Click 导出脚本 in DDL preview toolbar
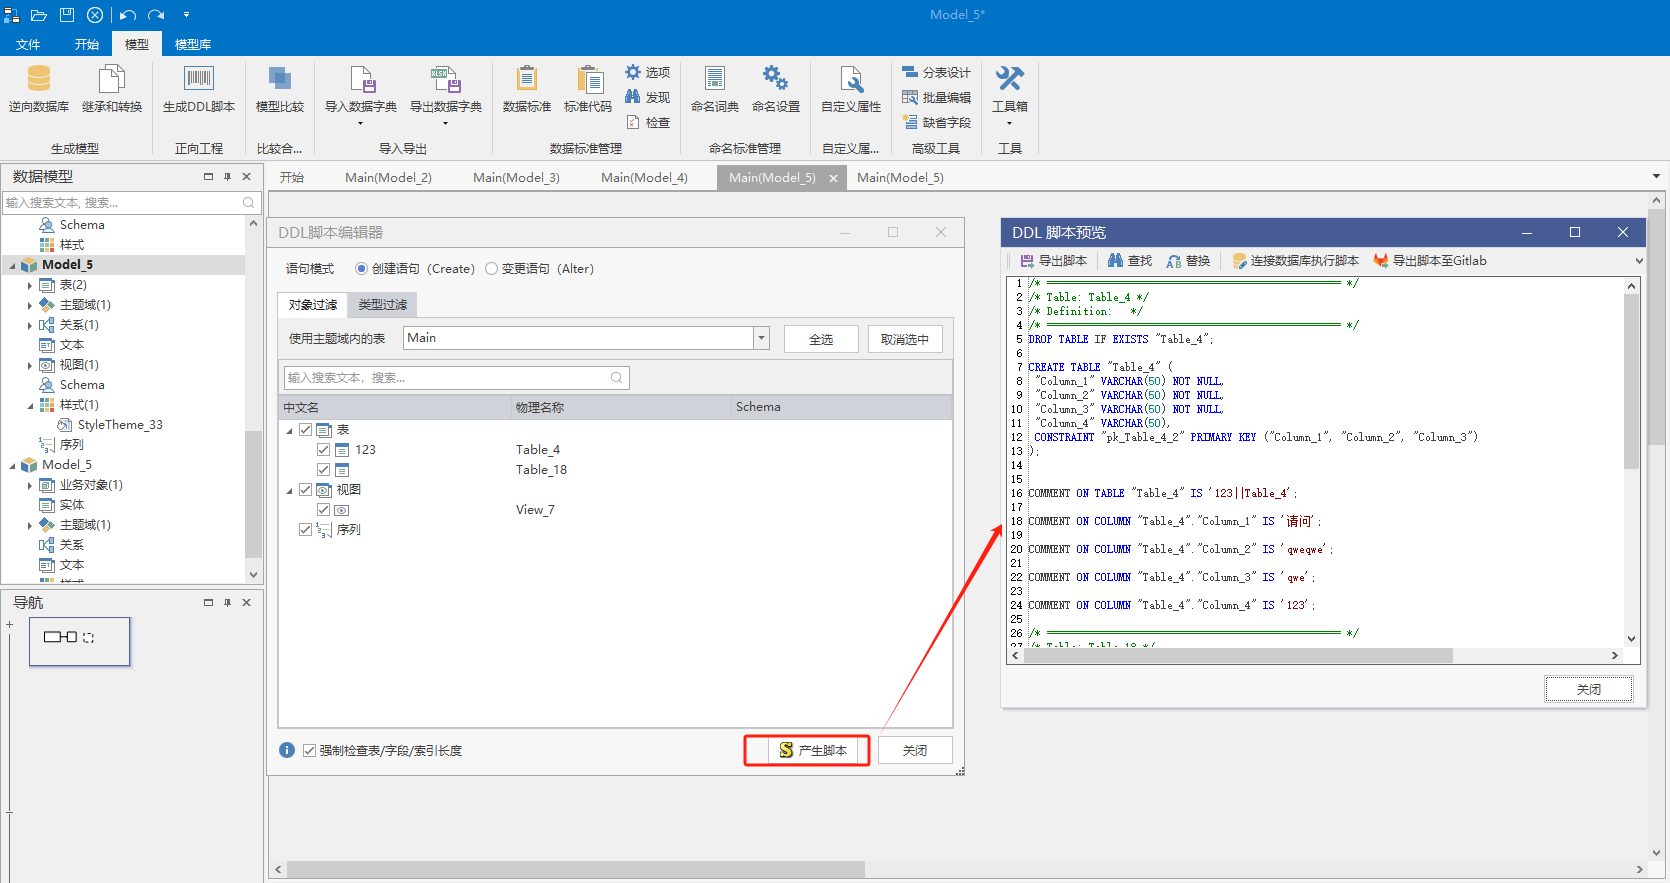Viewport: 1670px width, 883px height. click(x=1053, y=261)
